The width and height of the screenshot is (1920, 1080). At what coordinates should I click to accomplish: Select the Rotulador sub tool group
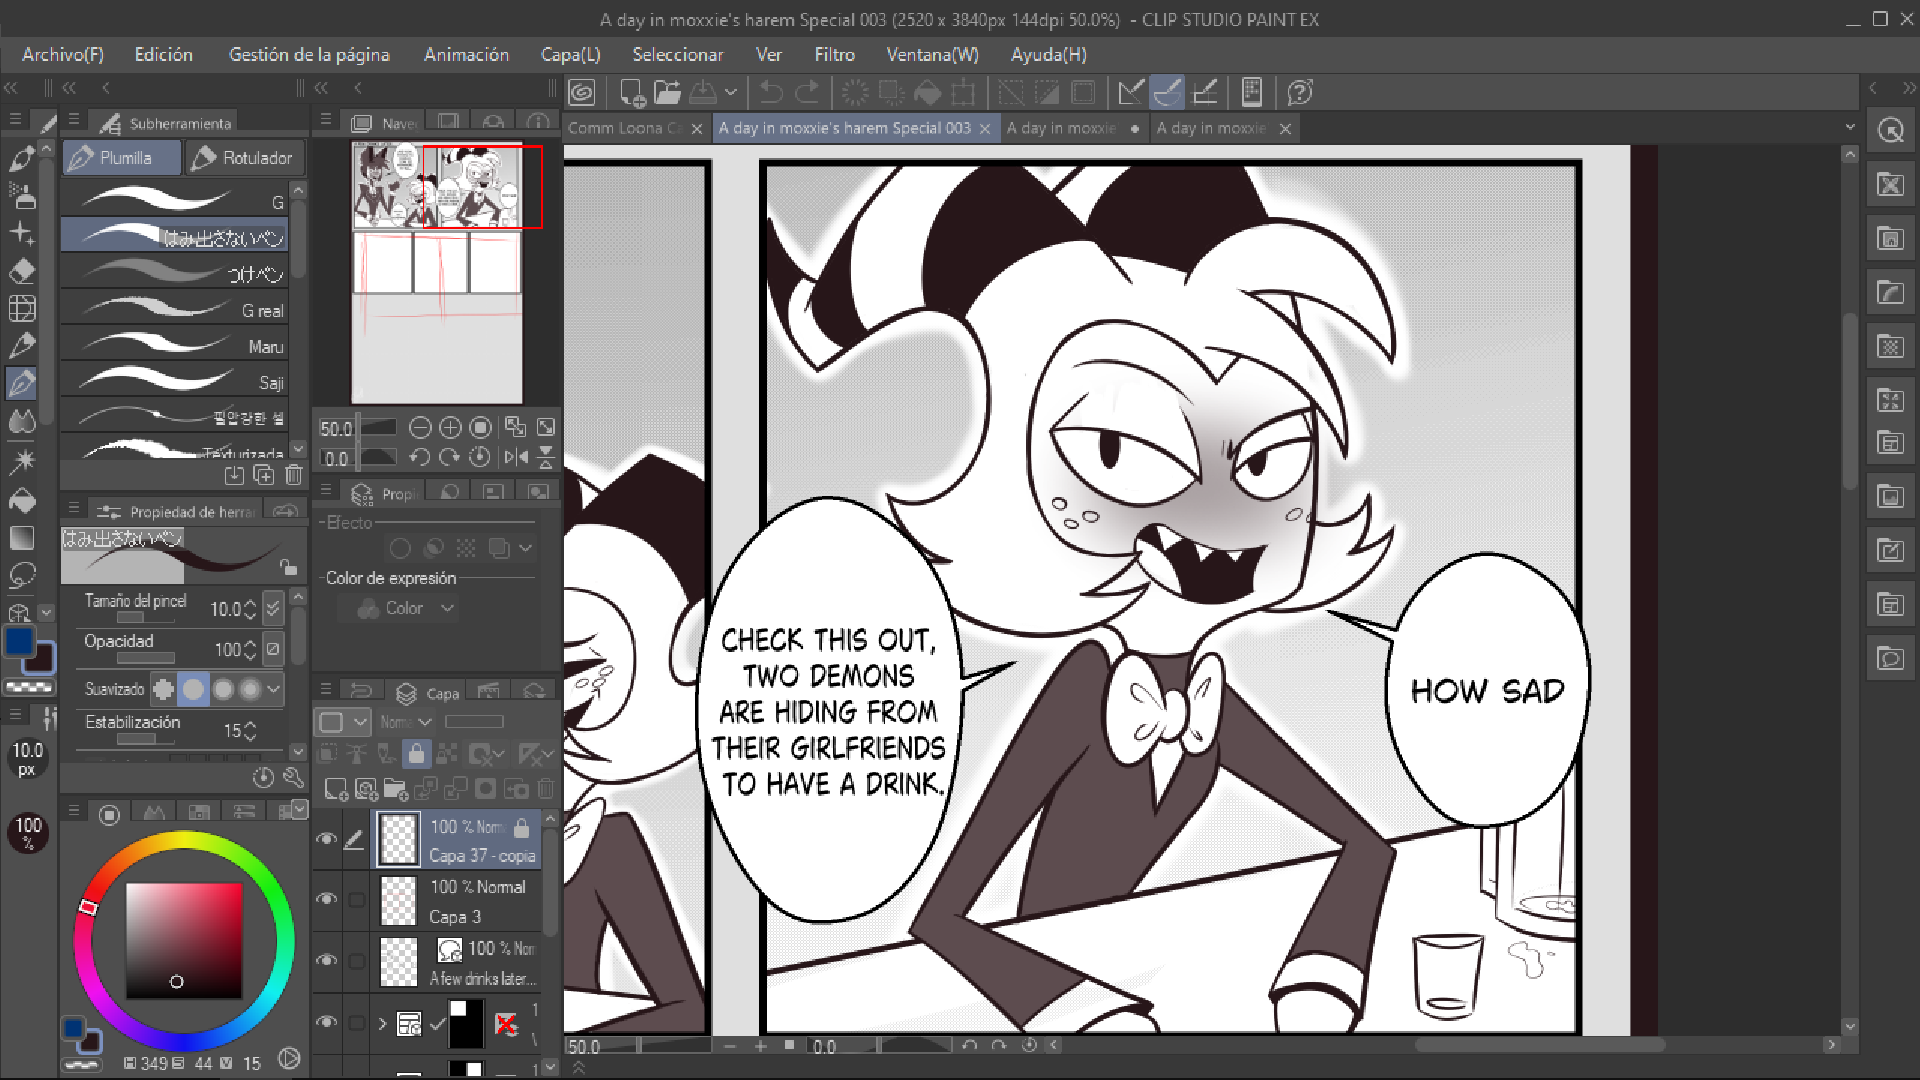pos(244,158)
